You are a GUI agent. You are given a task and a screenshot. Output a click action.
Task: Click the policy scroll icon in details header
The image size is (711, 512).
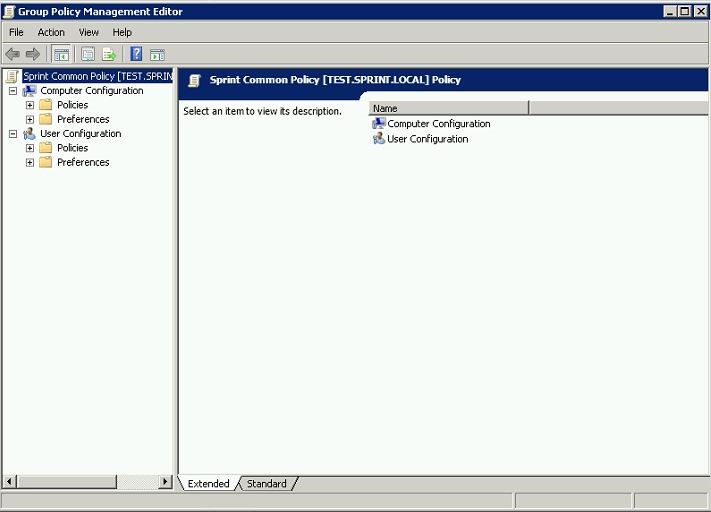(x=195, y=81)
